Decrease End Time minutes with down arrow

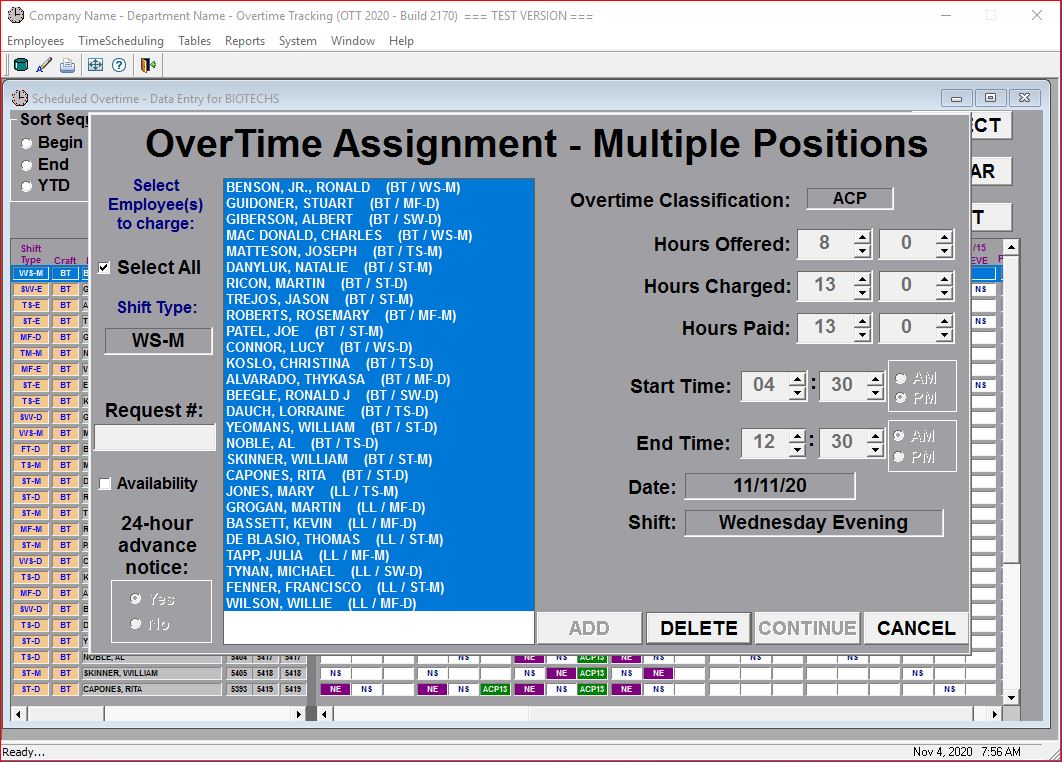[875, 450]
